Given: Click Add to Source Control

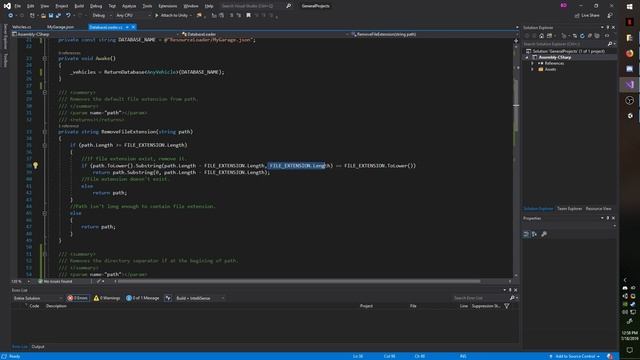Looking at the screenshot, I should coord(575,356).
